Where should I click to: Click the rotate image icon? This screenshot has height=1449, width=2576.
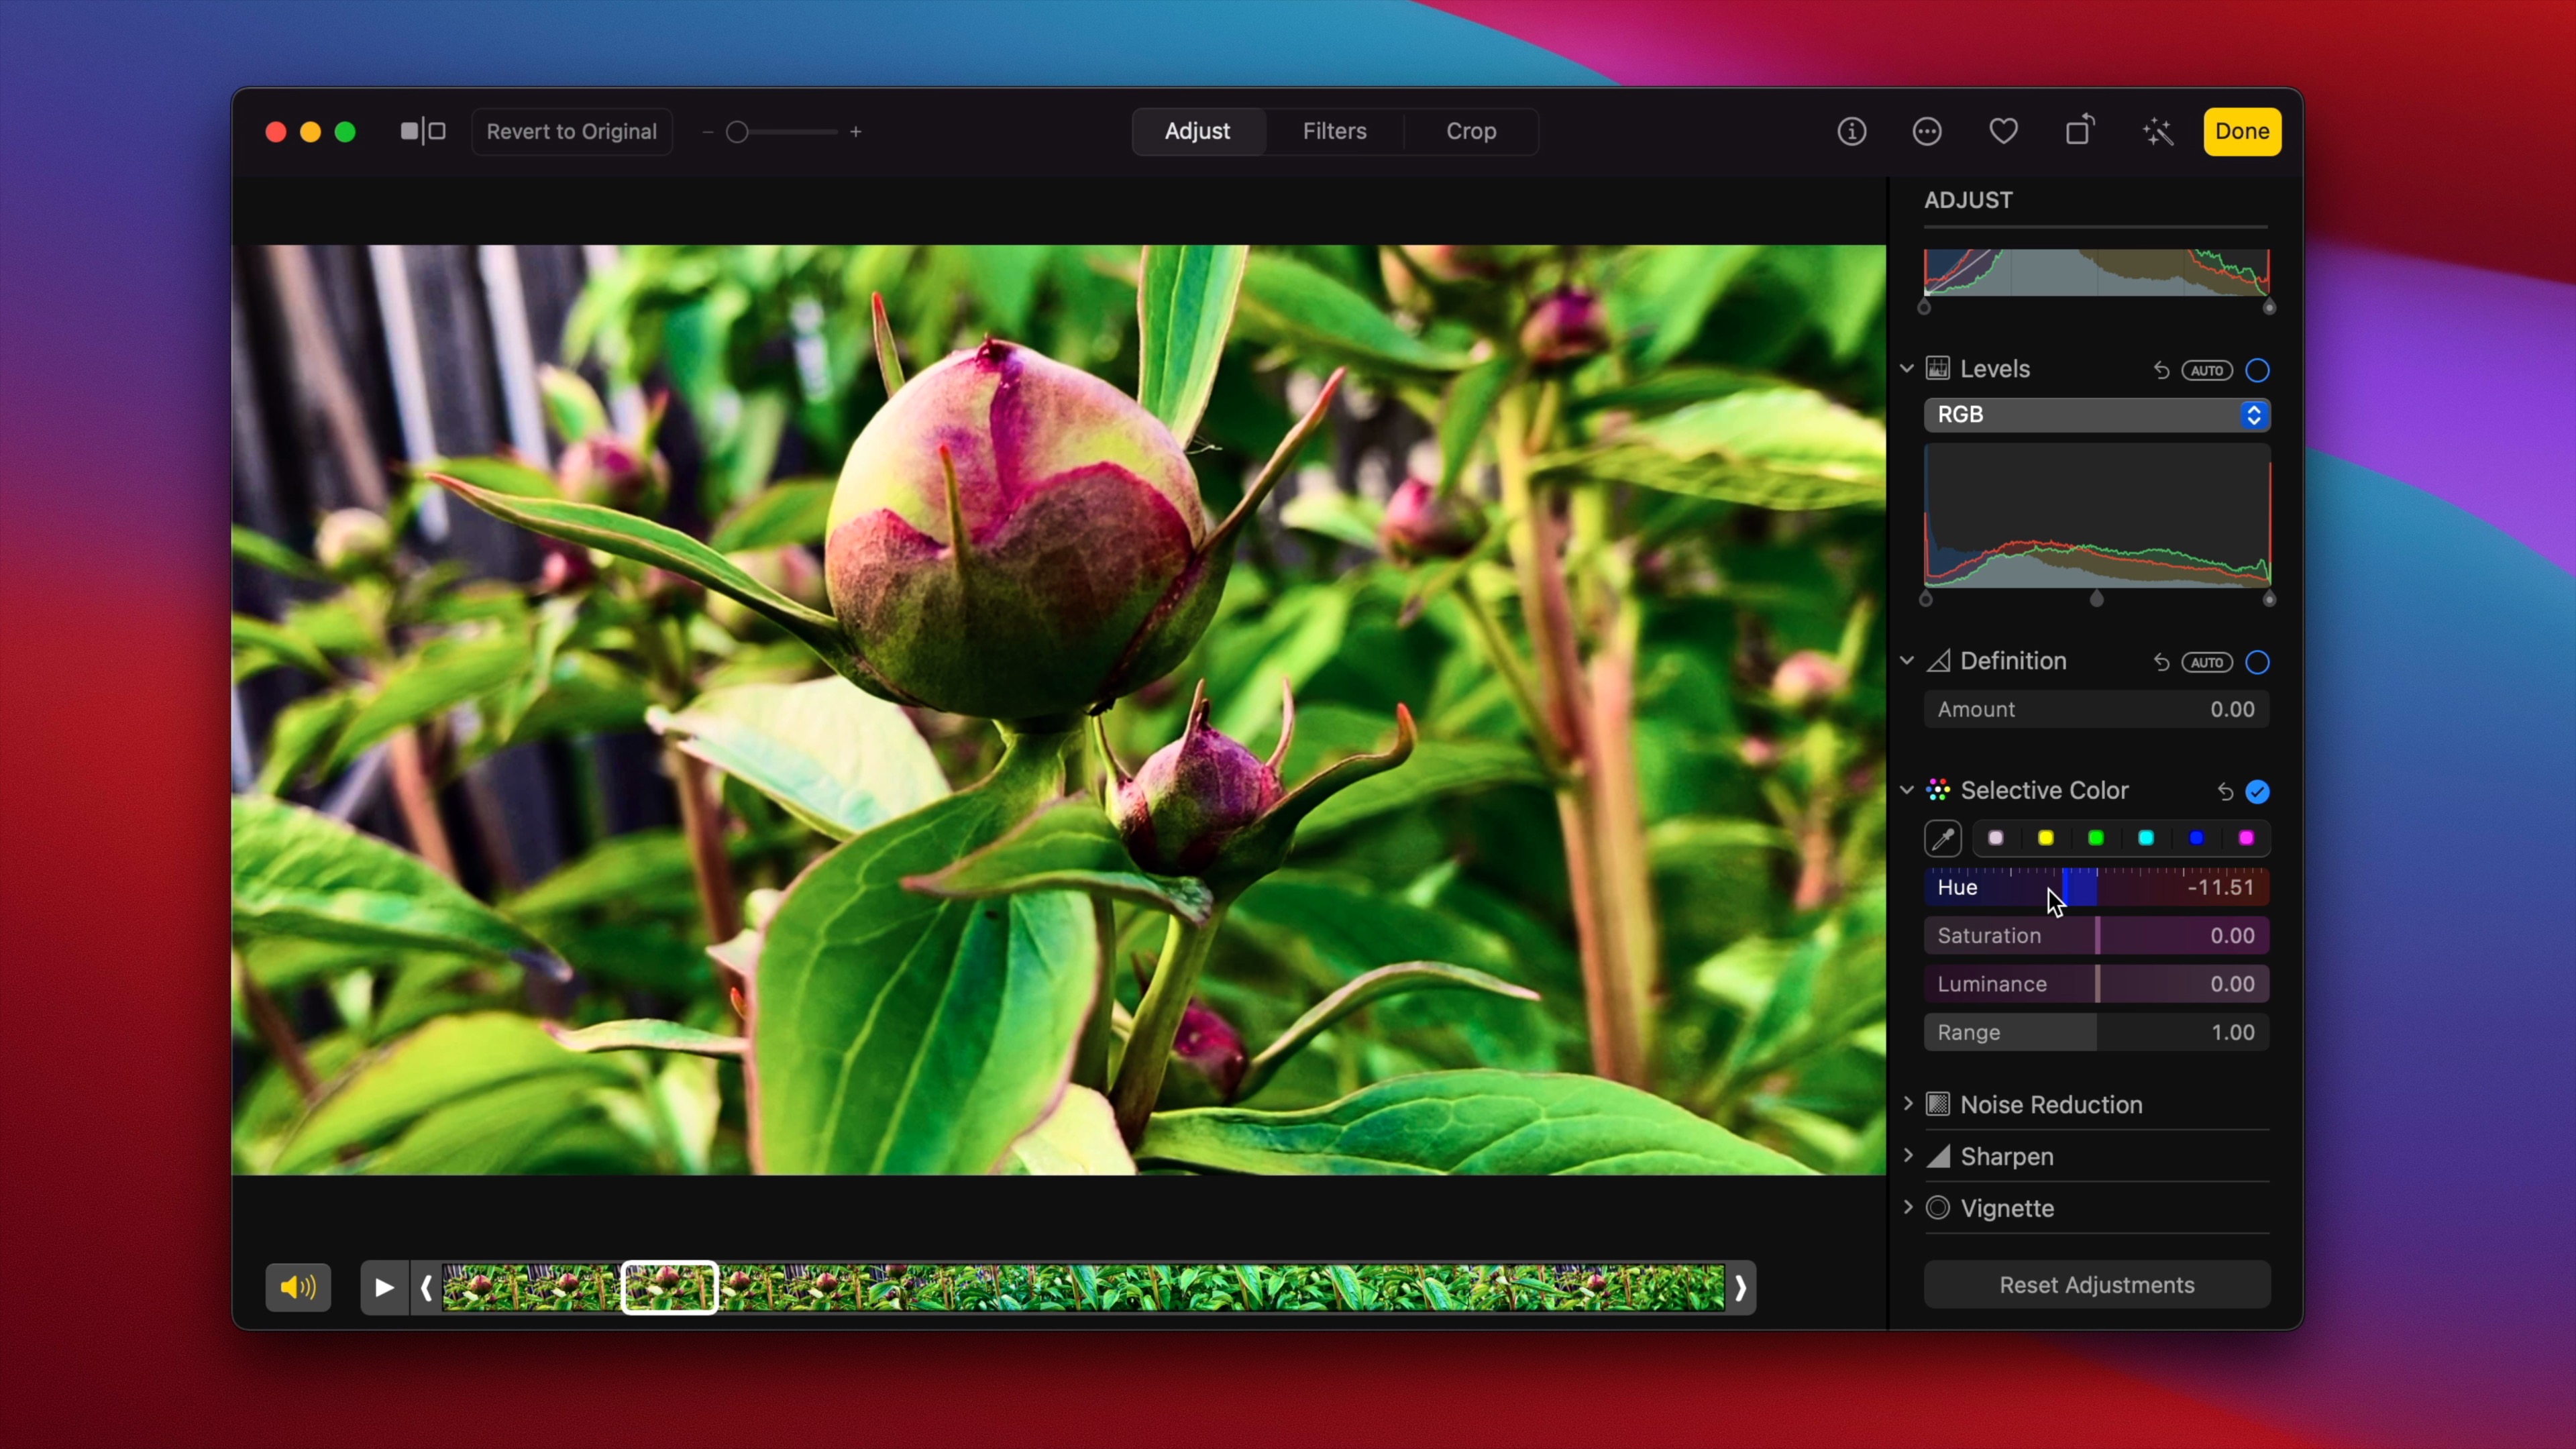(2079, 131)
